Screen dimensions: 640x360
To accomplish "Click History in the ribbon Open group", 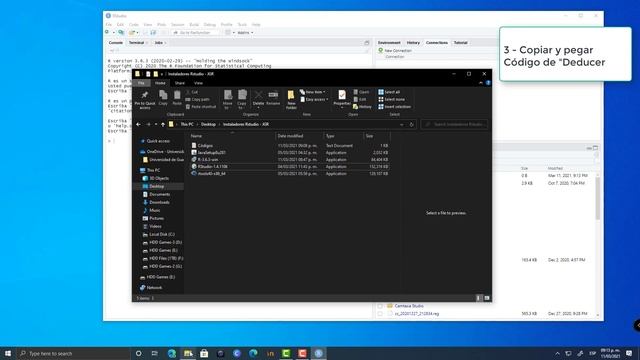I will [362, 107].
